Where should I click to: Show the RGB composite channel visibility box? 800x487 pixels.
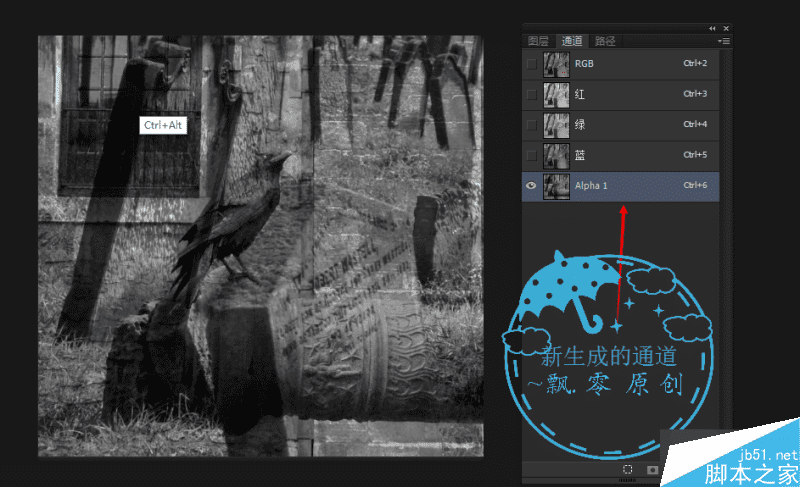pos(532,64)
